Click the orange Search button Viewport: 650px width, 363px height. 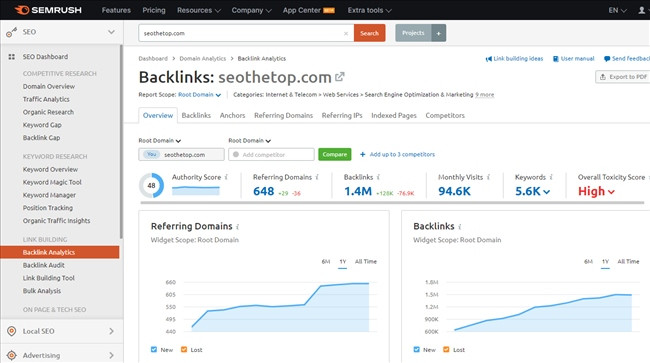coord(369,33)
